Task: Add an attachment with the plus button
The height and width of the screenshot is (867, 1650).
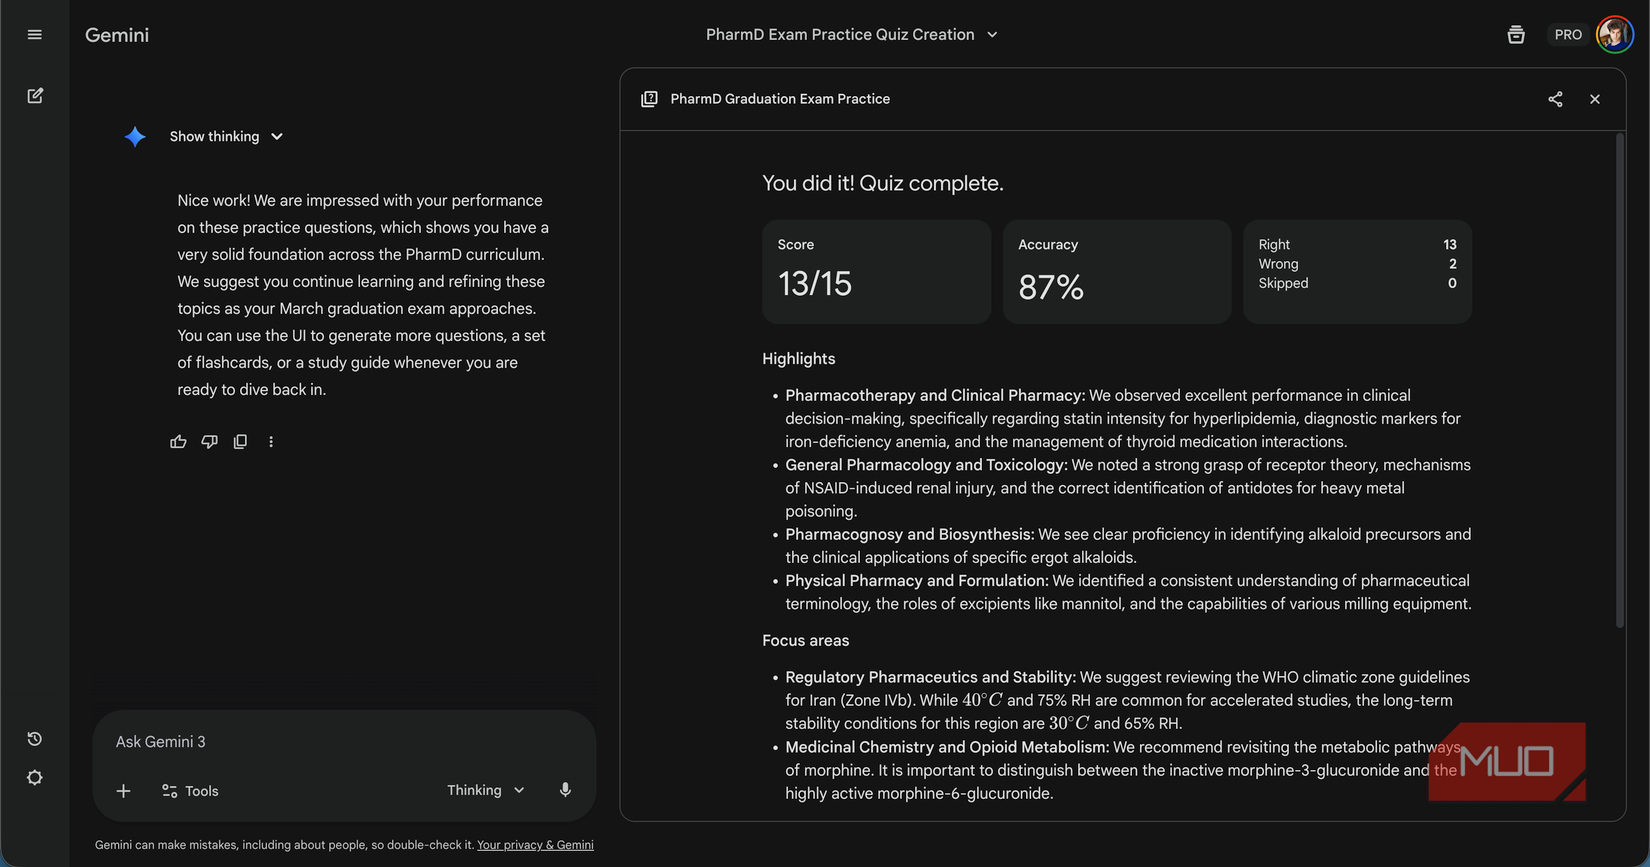Action: 123,791
